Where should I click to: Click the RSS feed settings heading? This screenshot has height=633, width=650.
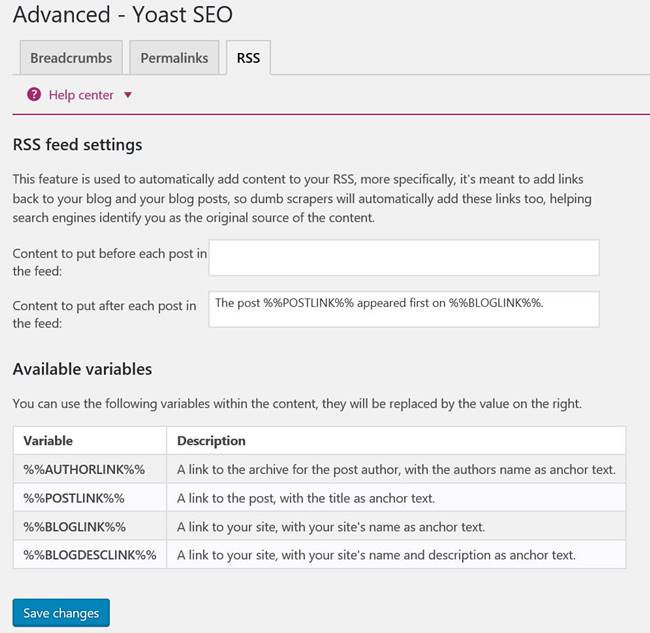[x=78, y=145]
